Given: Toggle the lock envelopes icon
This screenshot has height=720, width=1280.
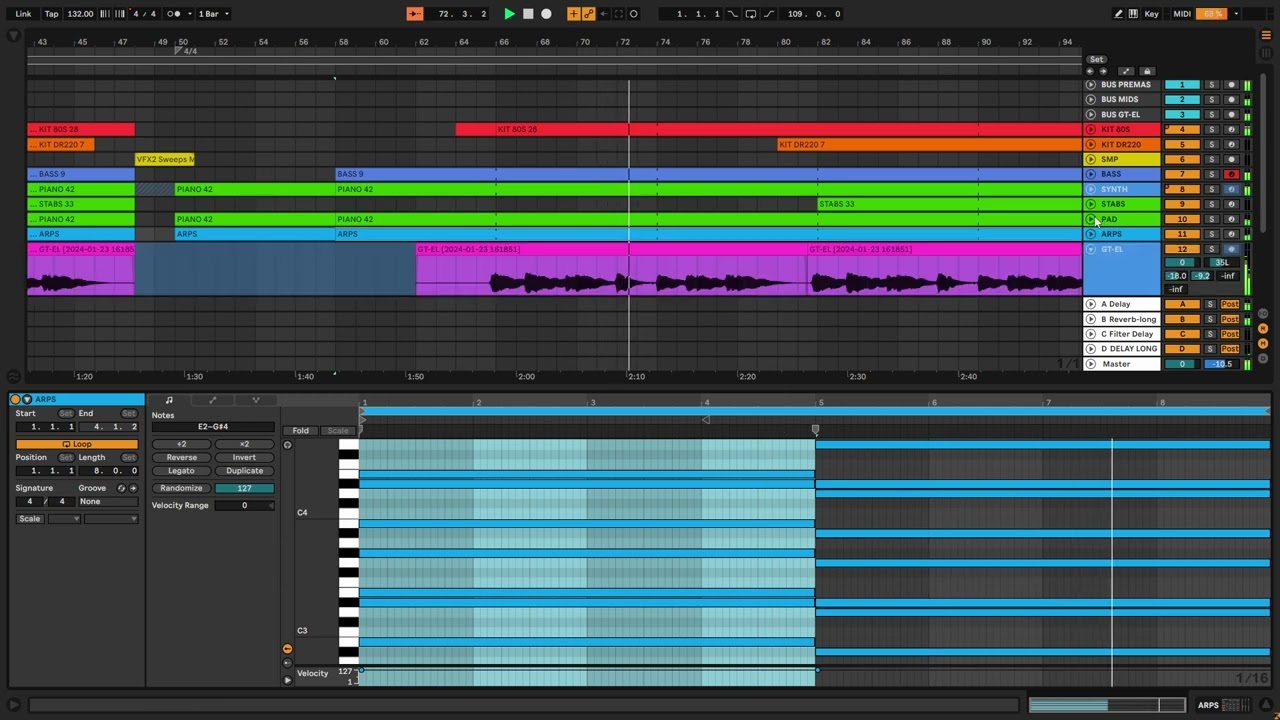Looking at the screenshot, I should (1147, 71).
